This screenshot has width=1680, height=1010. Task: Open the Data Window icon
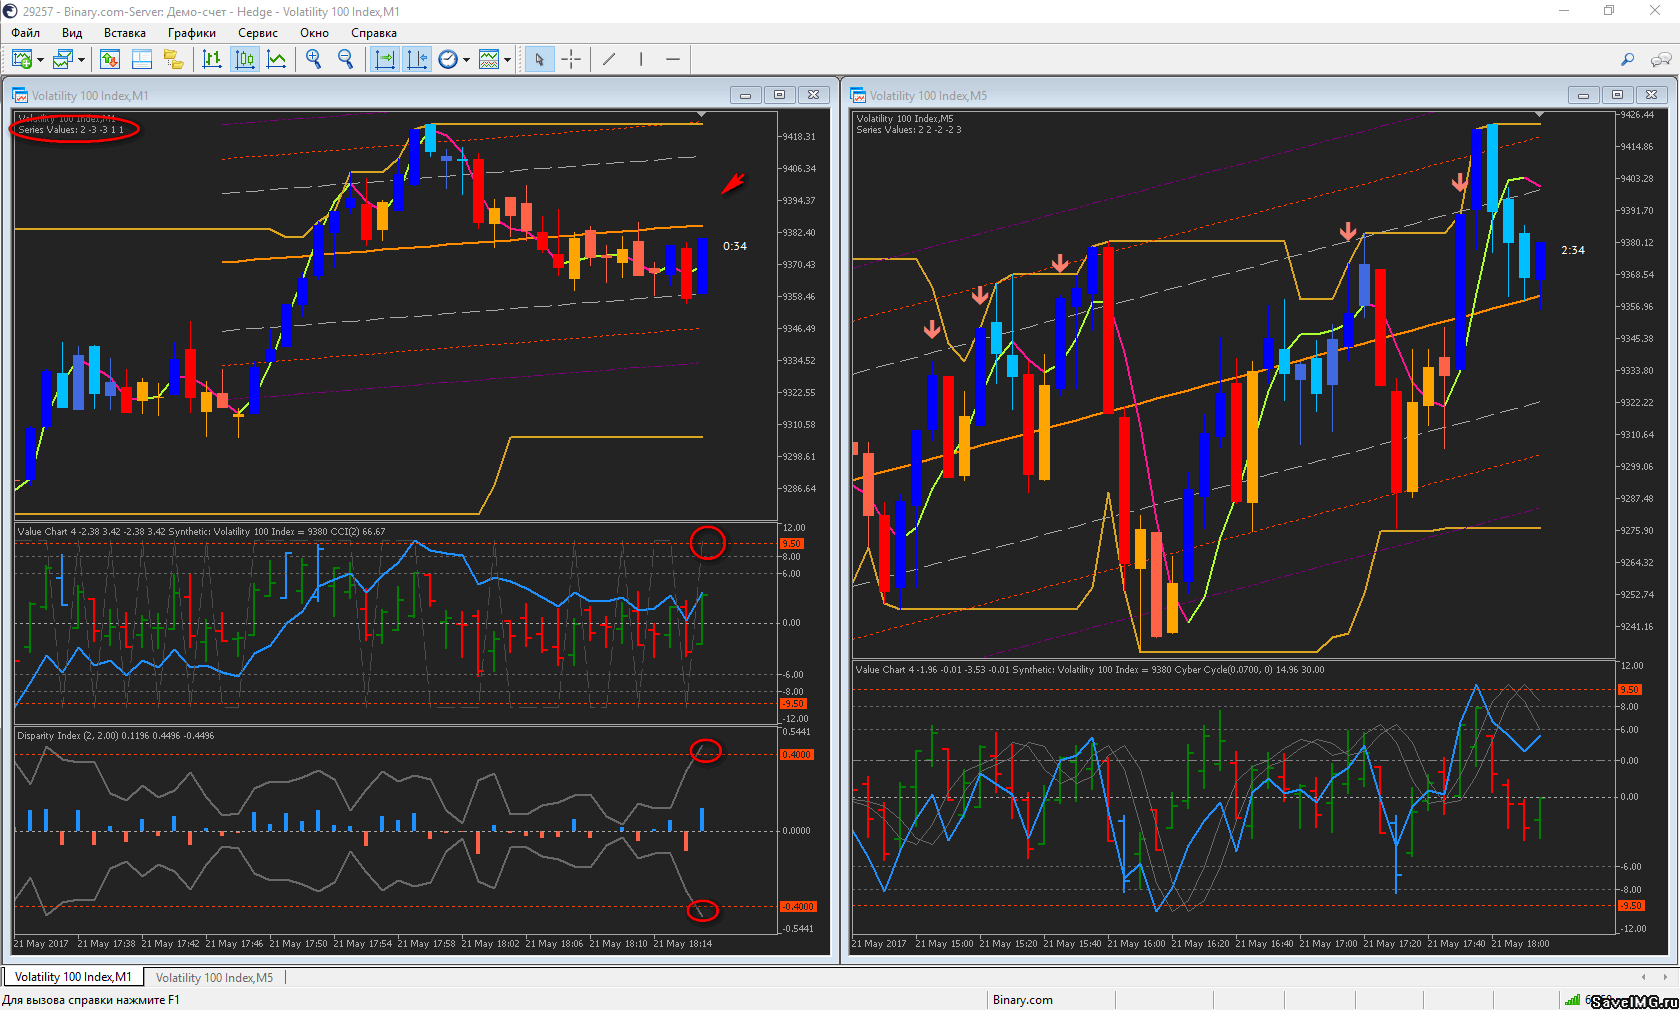(x=142, y=60)
